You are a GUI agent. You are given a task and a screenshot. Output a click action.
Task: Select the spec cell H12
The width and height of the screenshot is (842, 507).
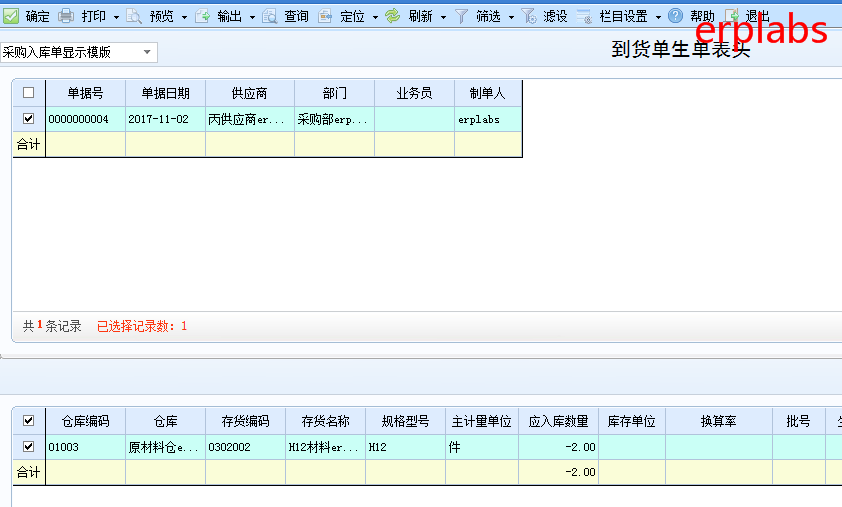[405, 447]
